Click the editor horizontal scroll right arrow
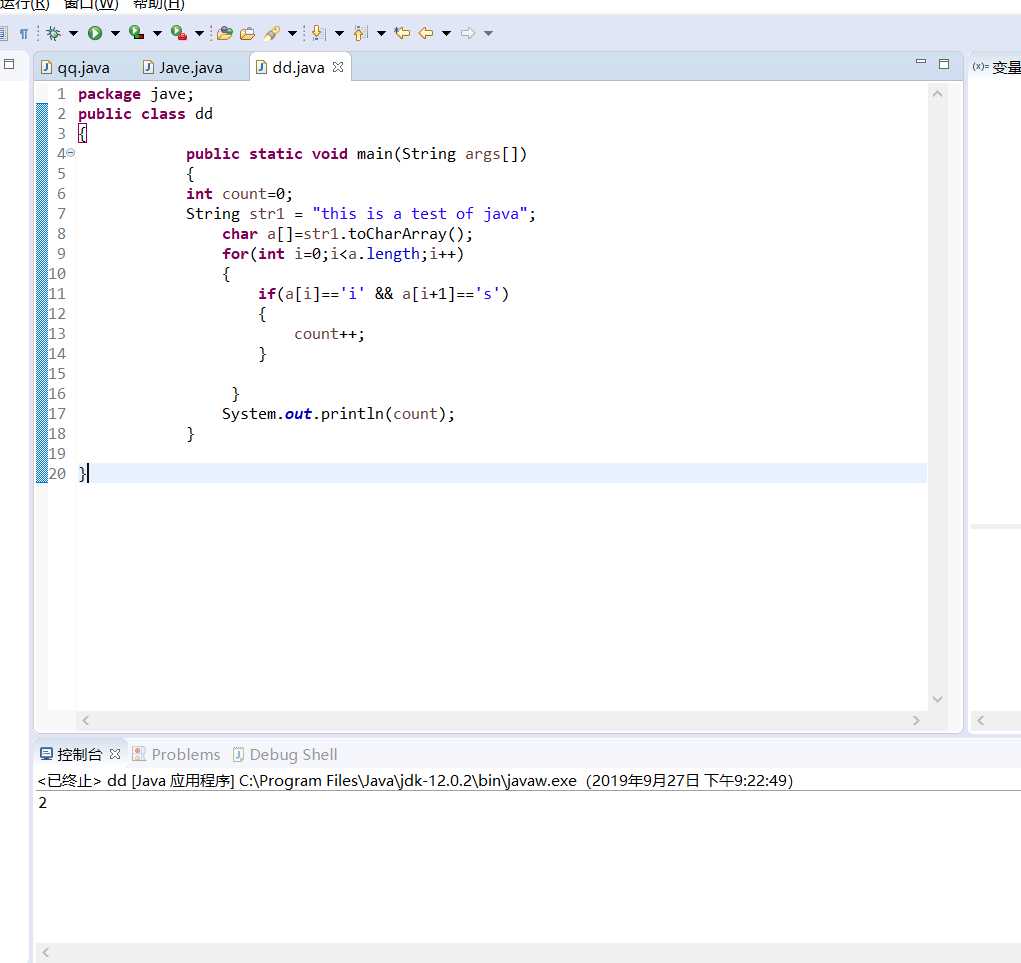Screen dimensions: 1021x963 click(x=916, y=720)
